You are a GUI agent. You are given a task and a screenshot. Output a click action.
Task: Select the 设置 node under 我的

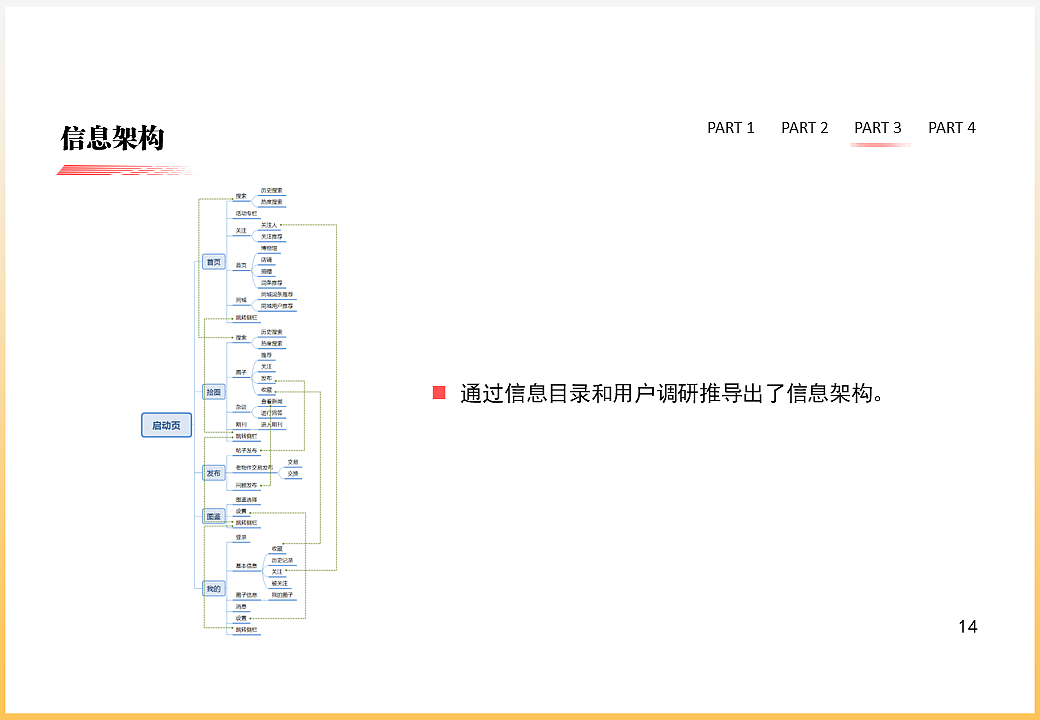click(x=240, y=616)
